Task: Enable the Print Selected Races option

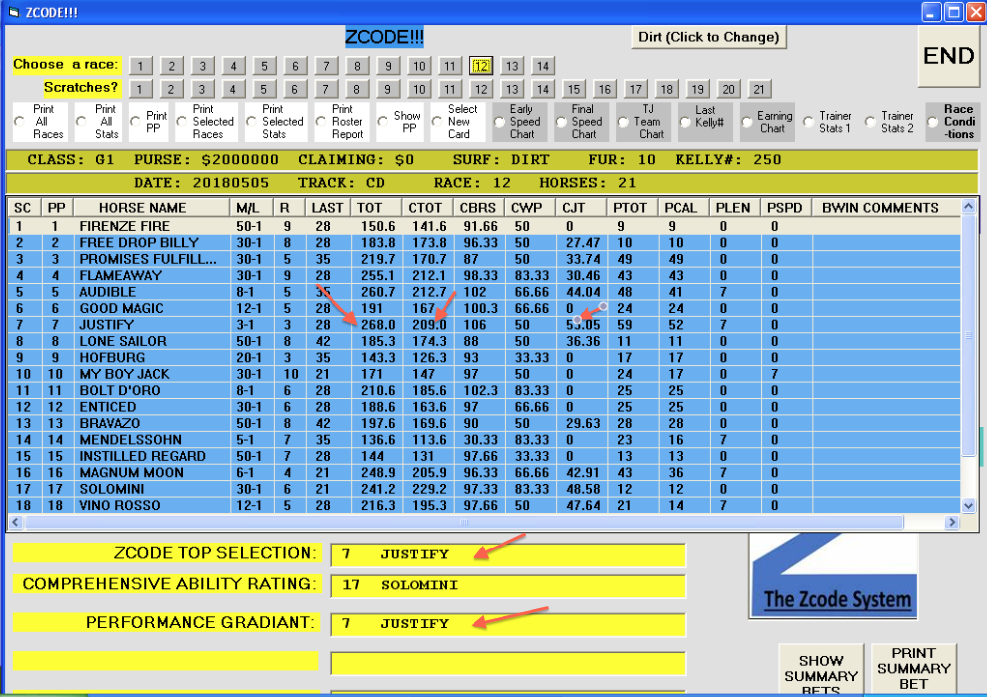Action: pyautogui.click(x=182, y=122)
